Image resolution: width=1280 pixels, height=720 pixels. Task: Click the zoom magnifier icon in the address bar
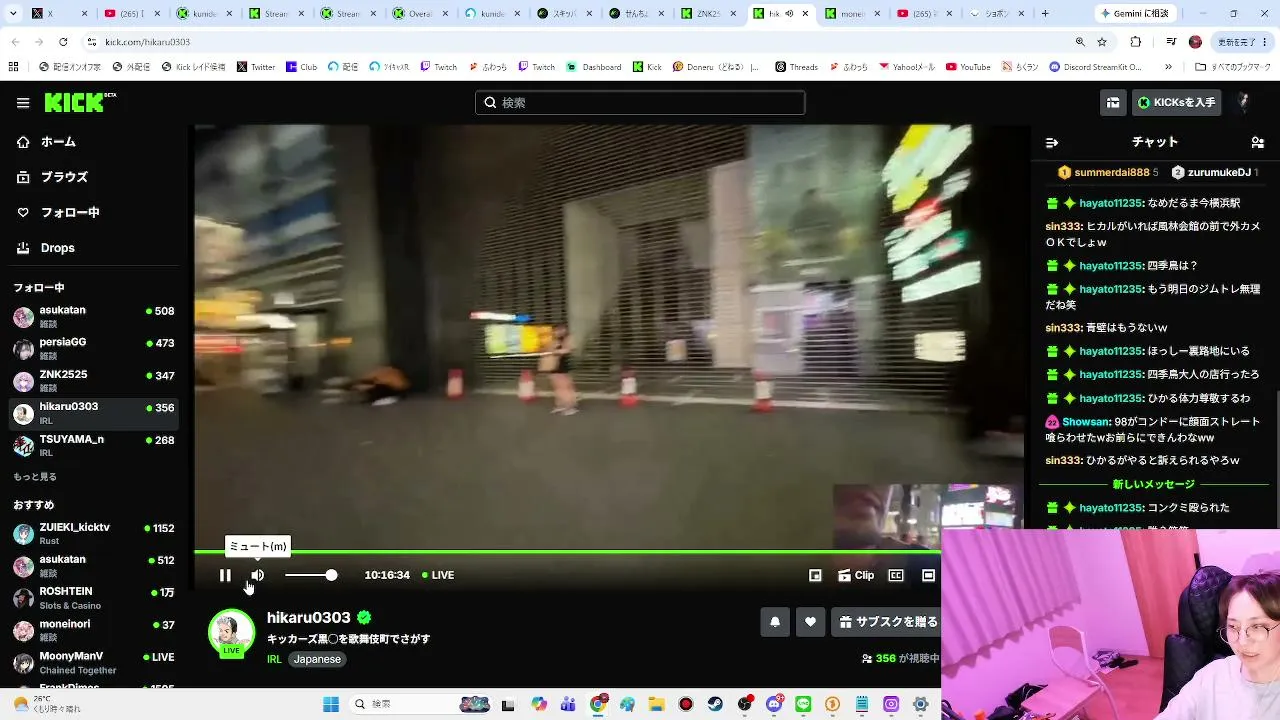click(x=1080, y=42)
